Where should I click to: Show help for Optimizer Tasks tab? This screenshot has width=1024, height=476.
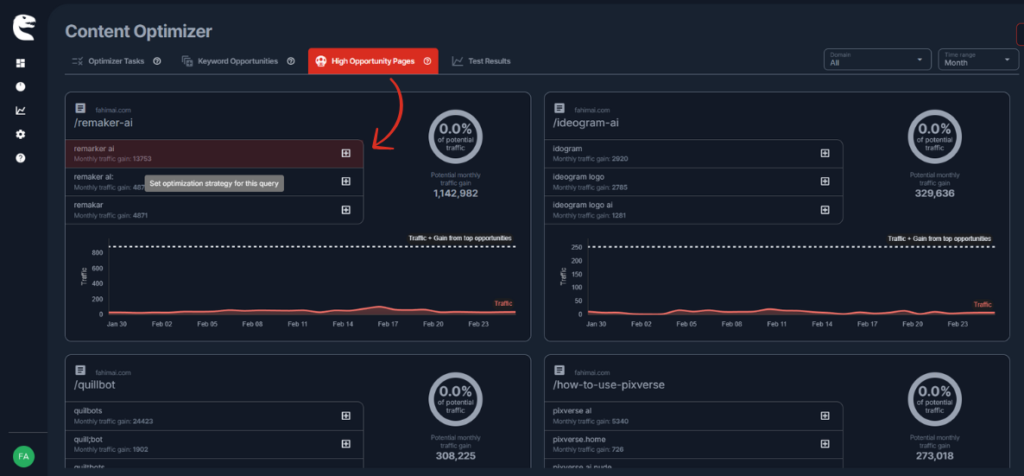(x=157, y=61)
